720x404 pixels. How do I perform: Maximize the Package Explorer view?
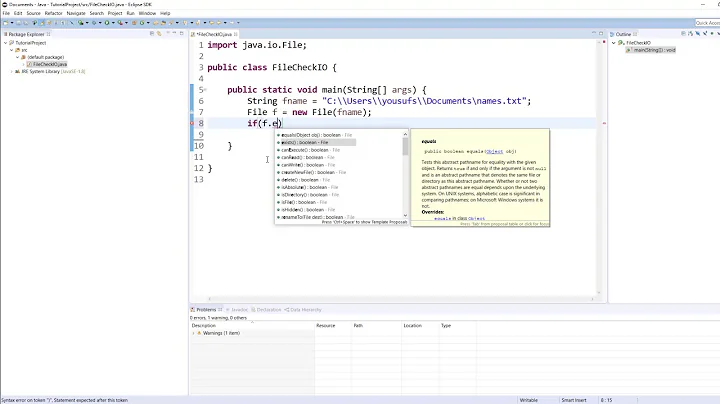tap(181, 34)
